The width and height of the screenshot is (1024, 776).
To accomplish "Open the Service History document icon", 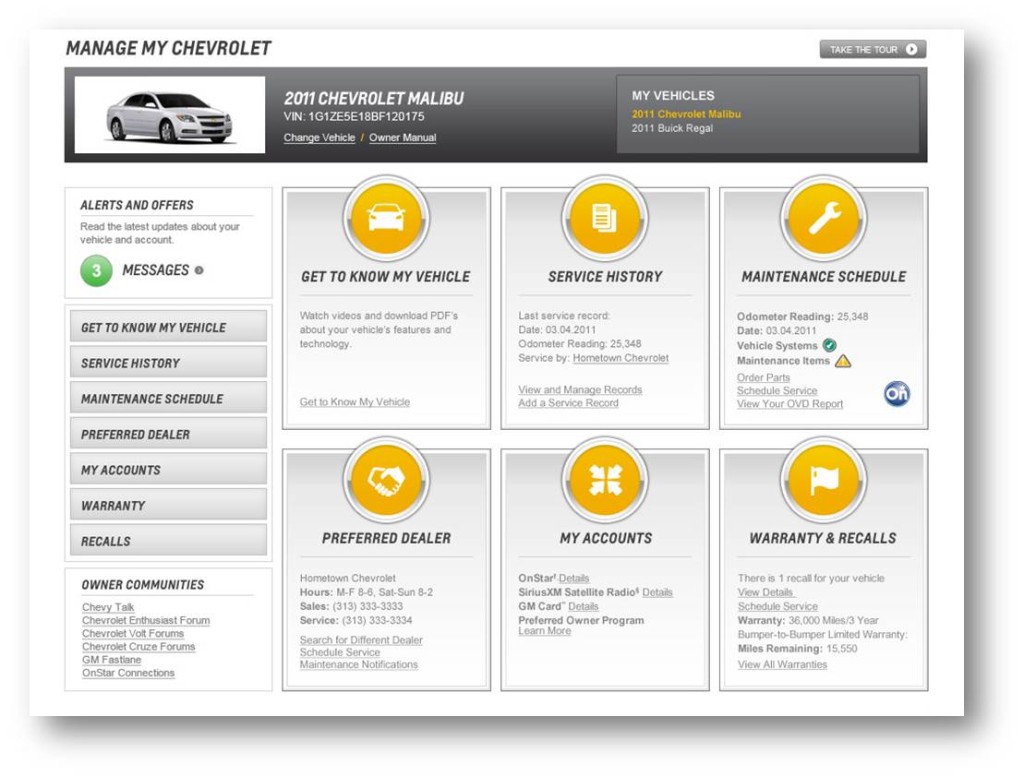I will tap(605, 218).
